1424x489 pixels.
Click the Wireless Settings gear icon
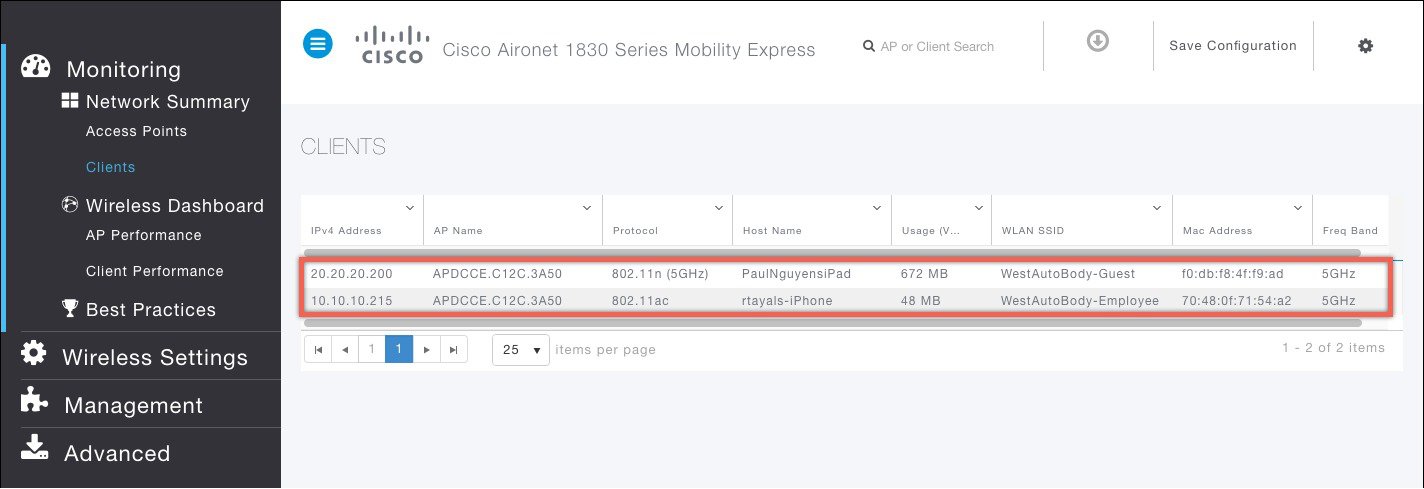point(34,355)
